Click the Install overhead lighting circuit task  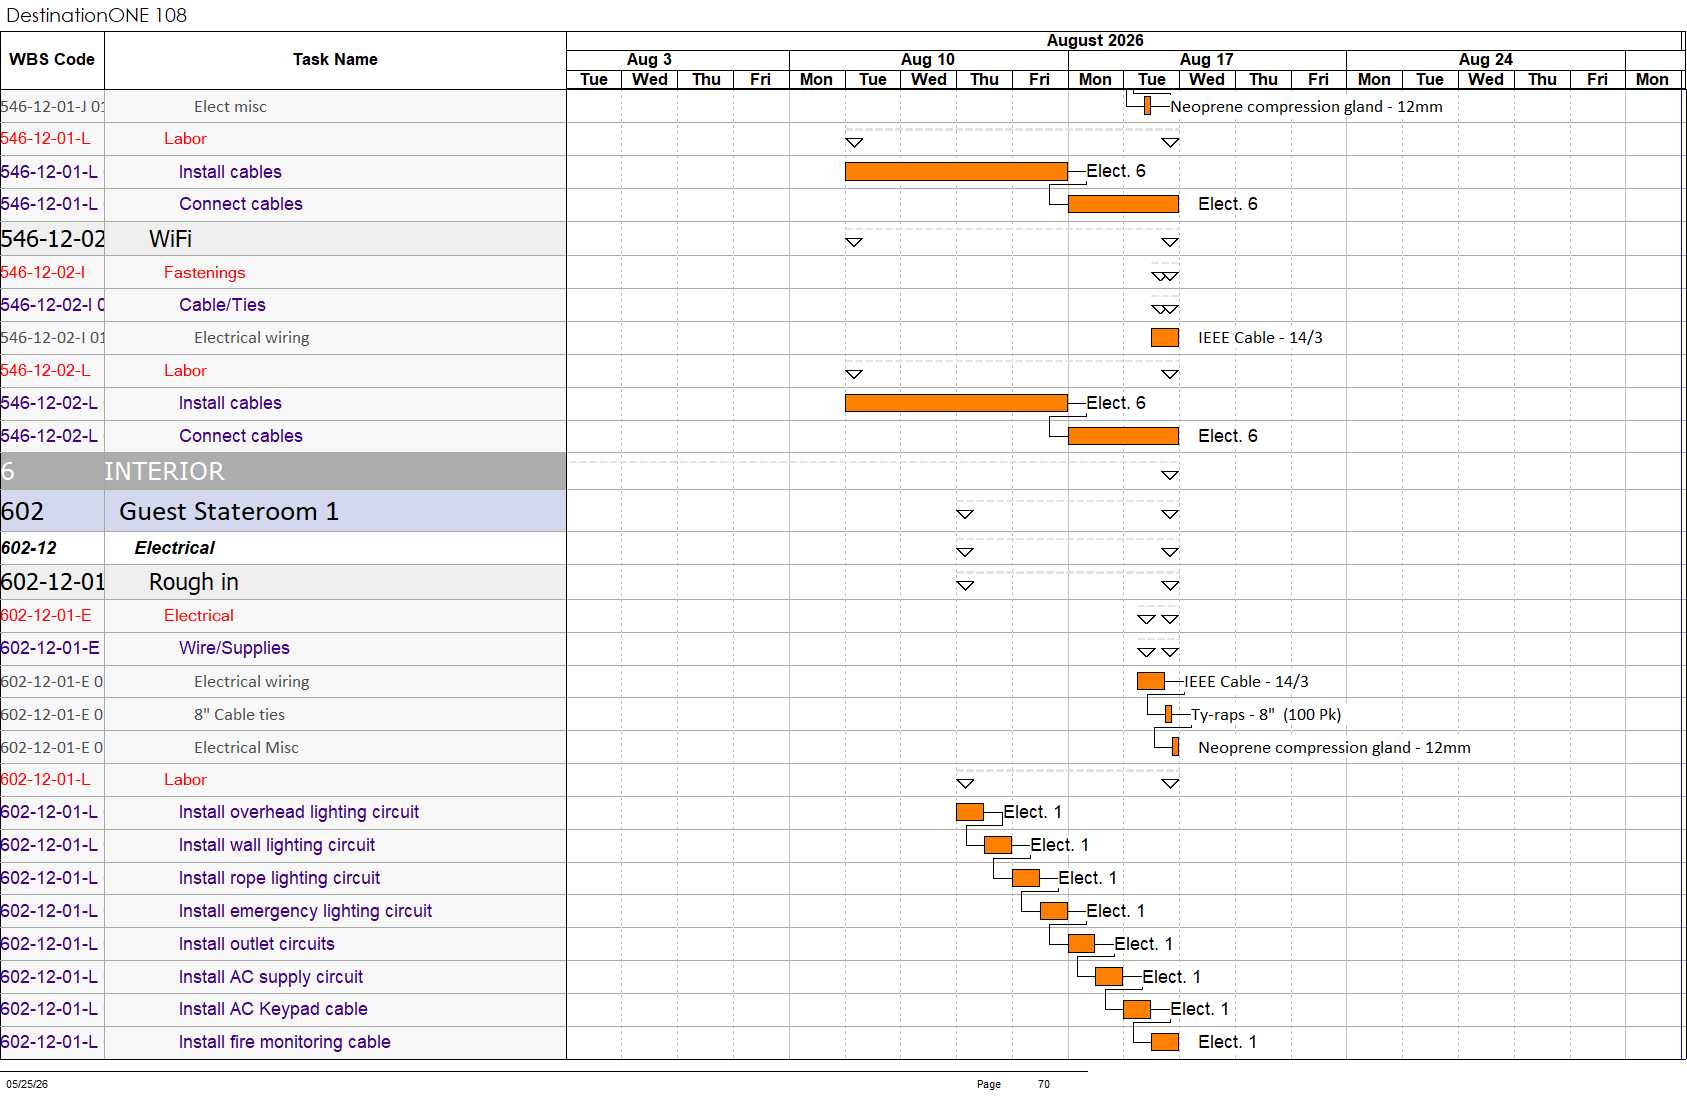click(x=298, y=812)
